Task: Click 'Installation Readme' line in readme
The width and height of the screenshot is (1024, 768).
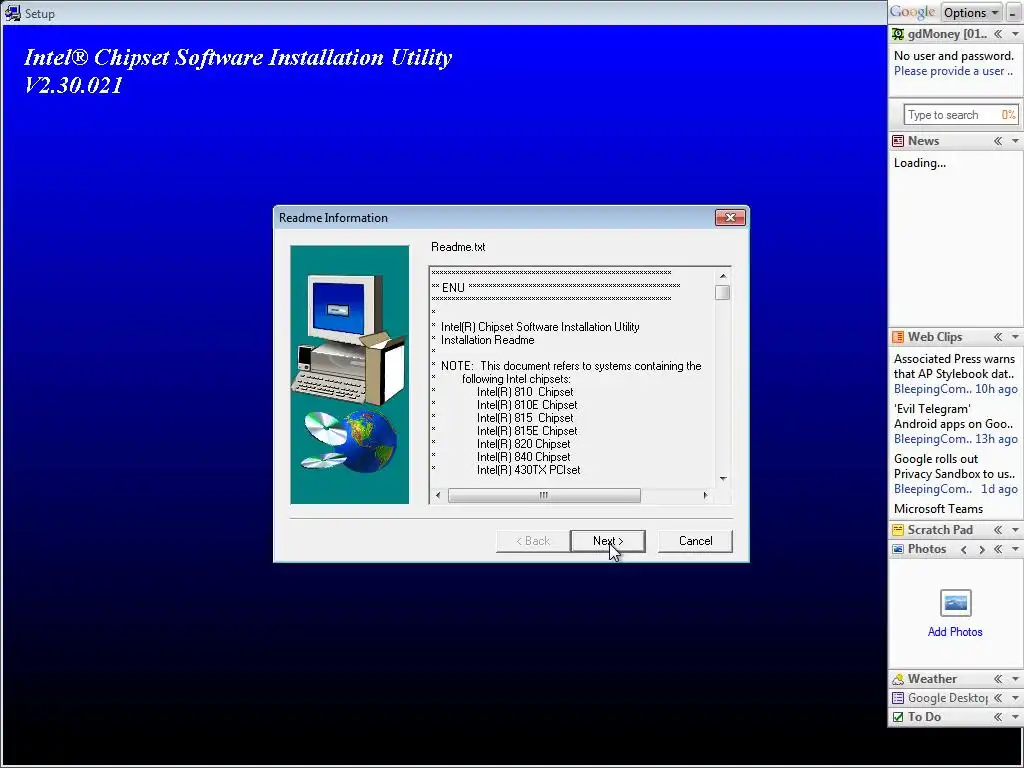Action: 487,340
